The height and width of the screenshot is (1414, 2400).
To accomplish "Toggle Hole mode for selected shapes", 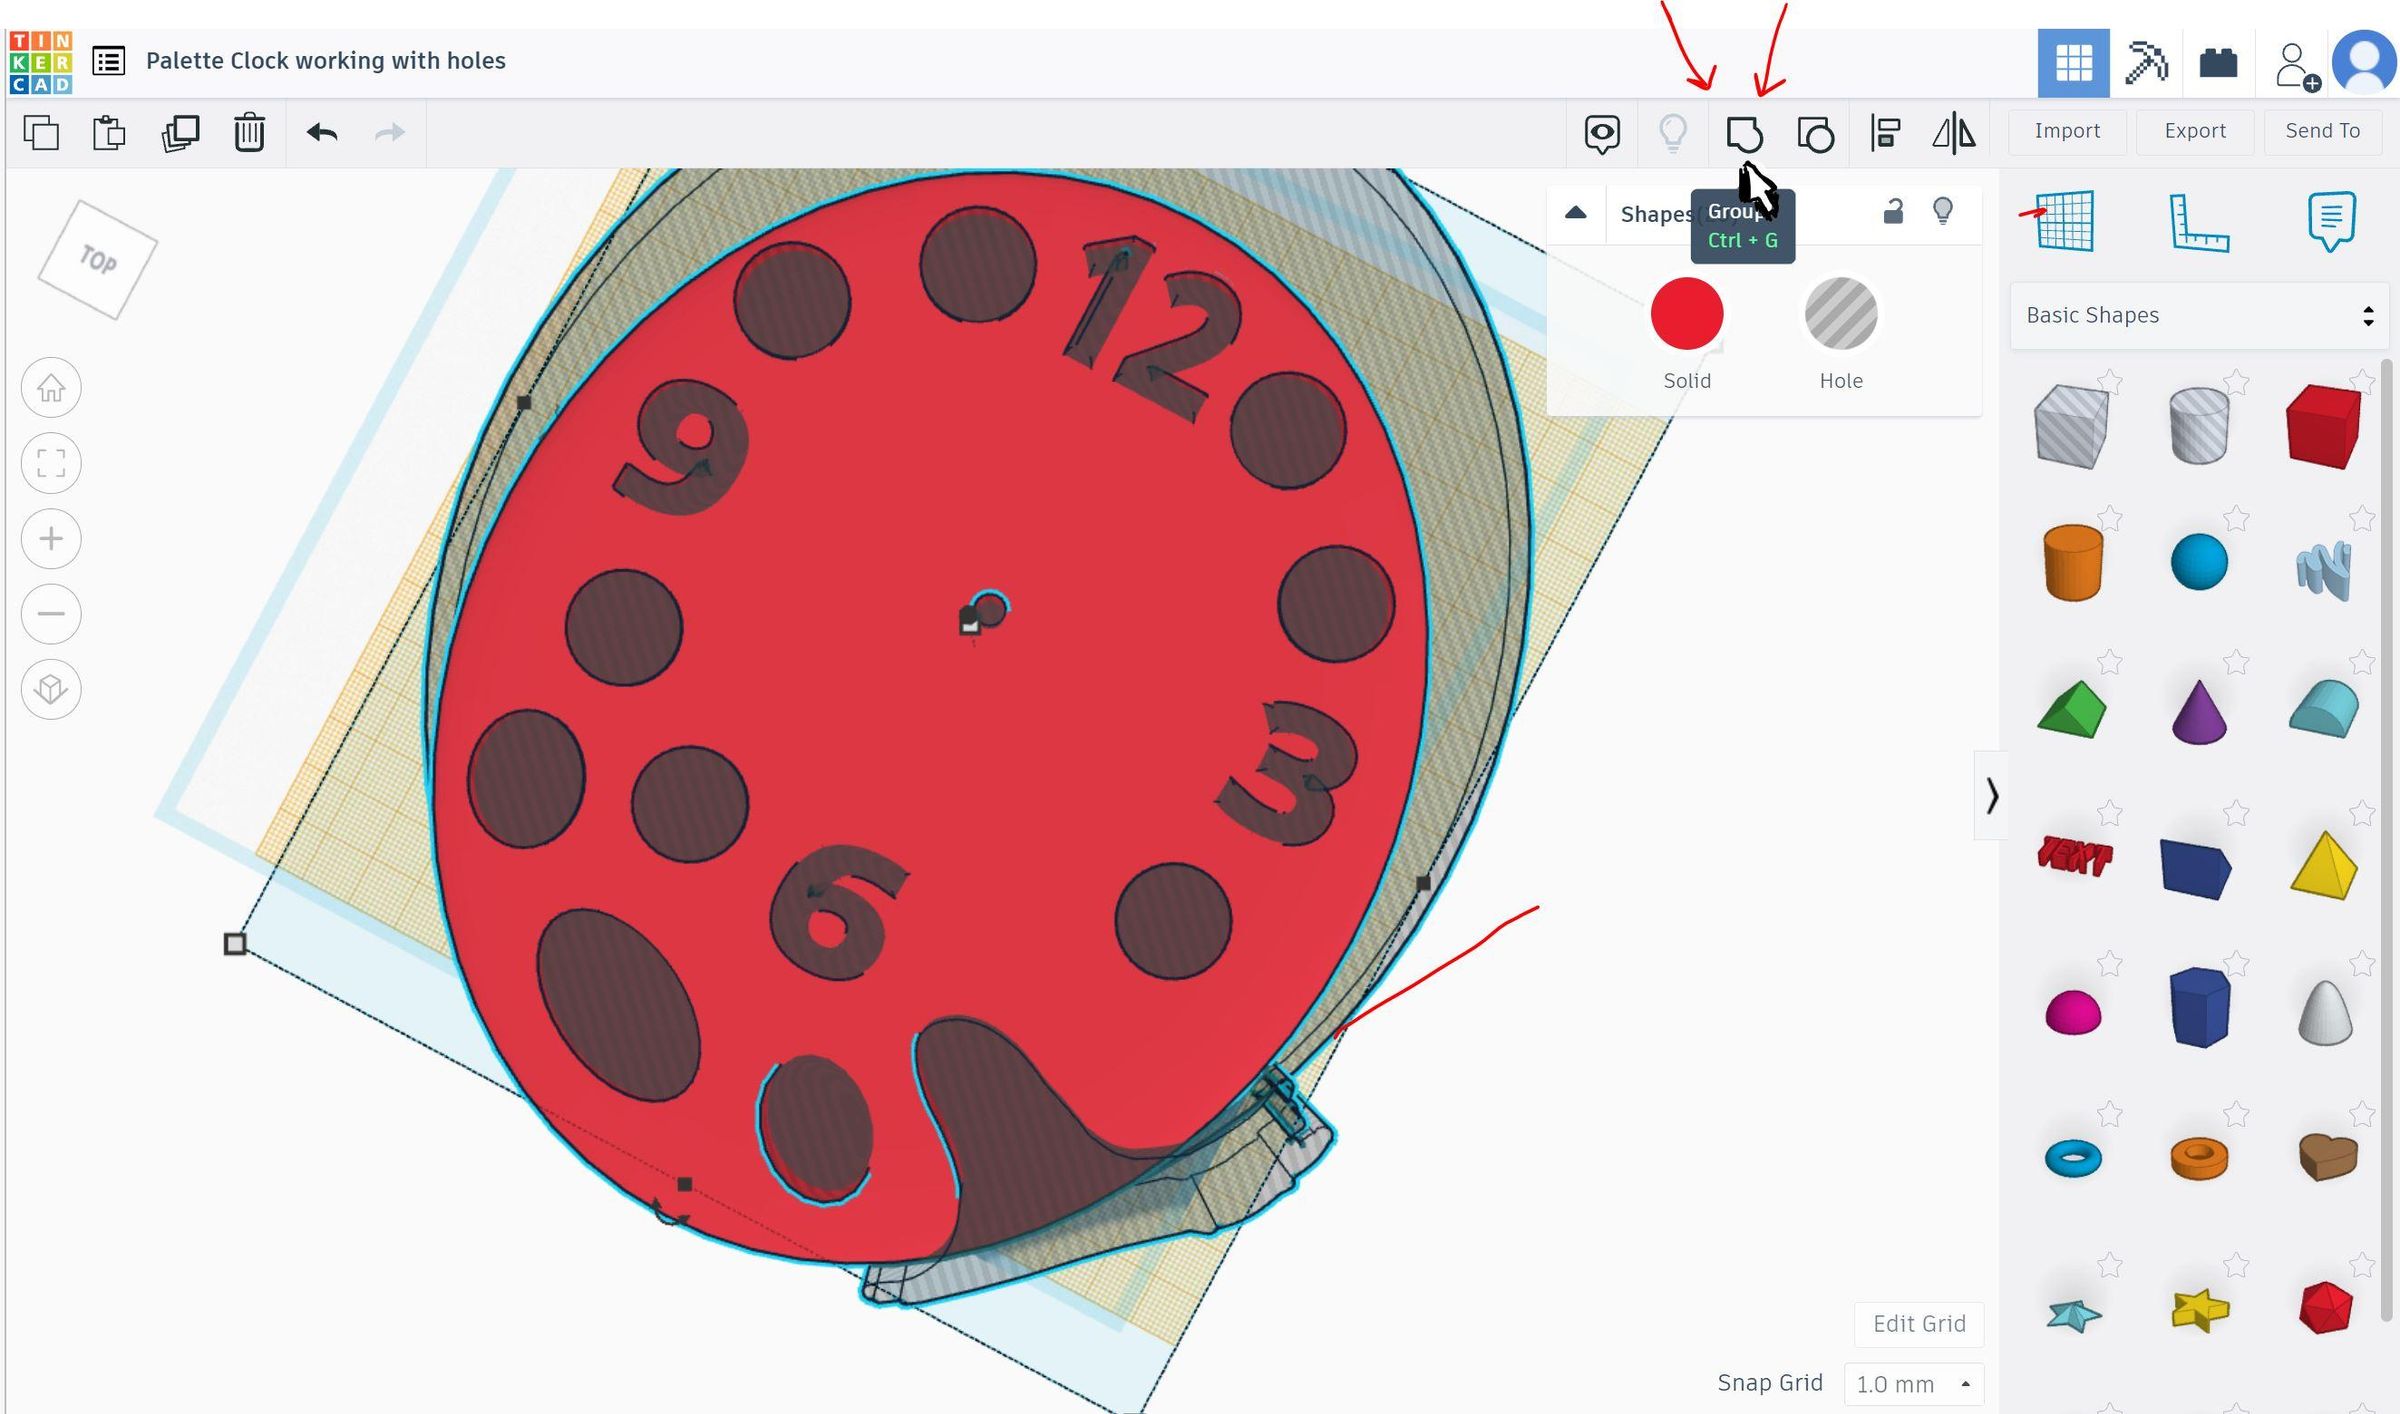I will pos(1840,314).
